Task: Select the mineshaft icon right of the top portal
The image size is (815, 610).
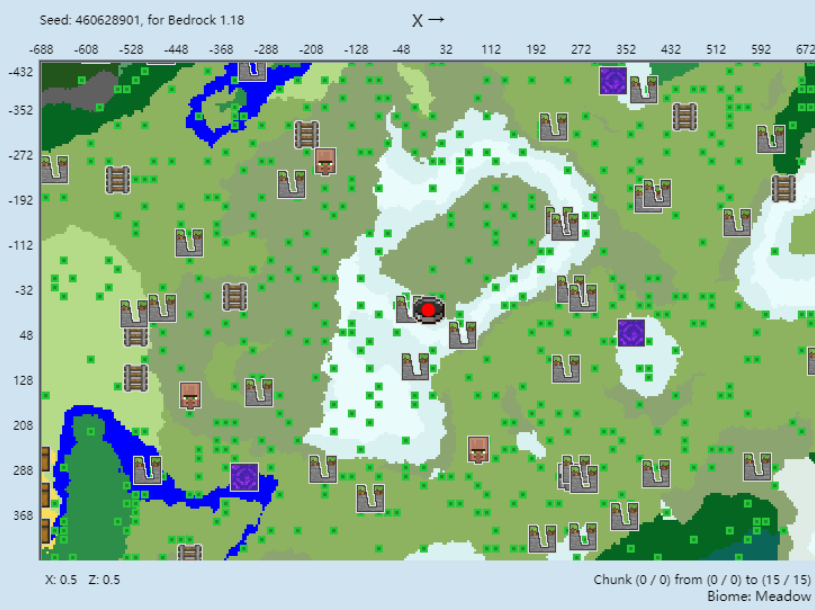Action: (x=685, y=116)
